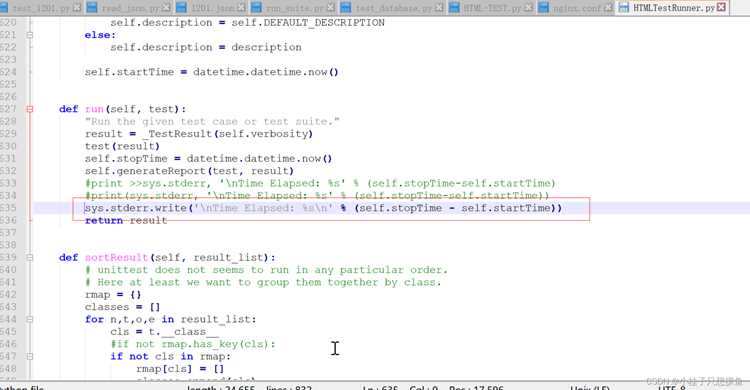Click the self.generateReport(test, result) line

[189, 171]
